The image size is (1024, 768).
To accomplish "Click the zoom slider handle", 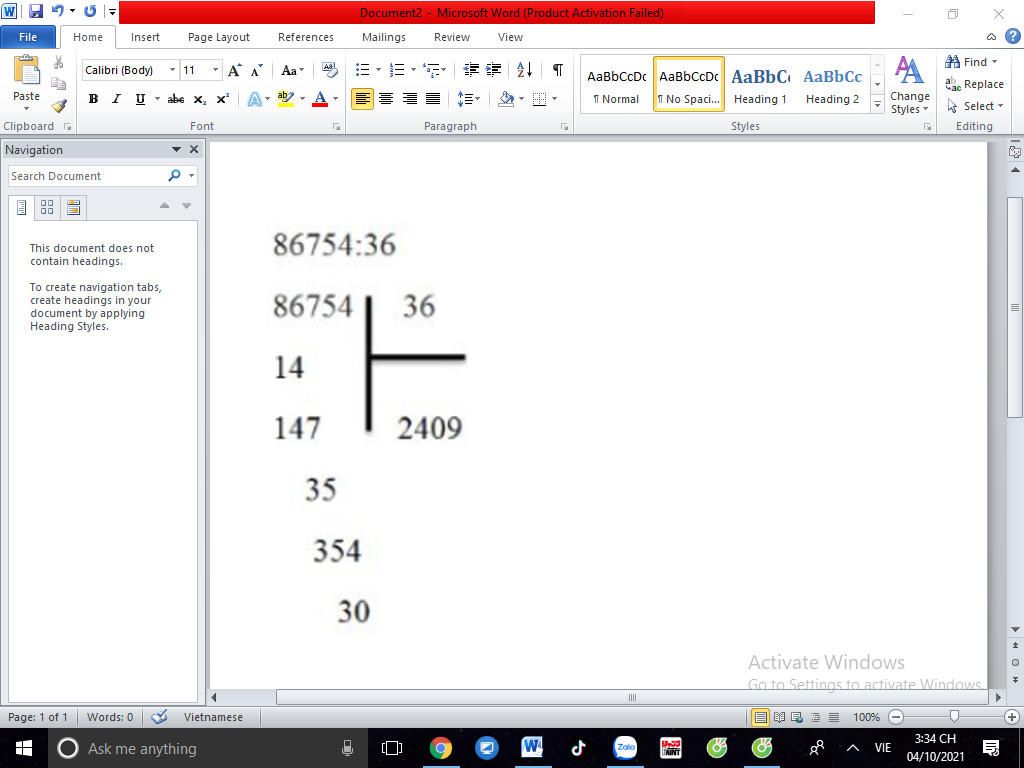I will (x=954, y=717).
